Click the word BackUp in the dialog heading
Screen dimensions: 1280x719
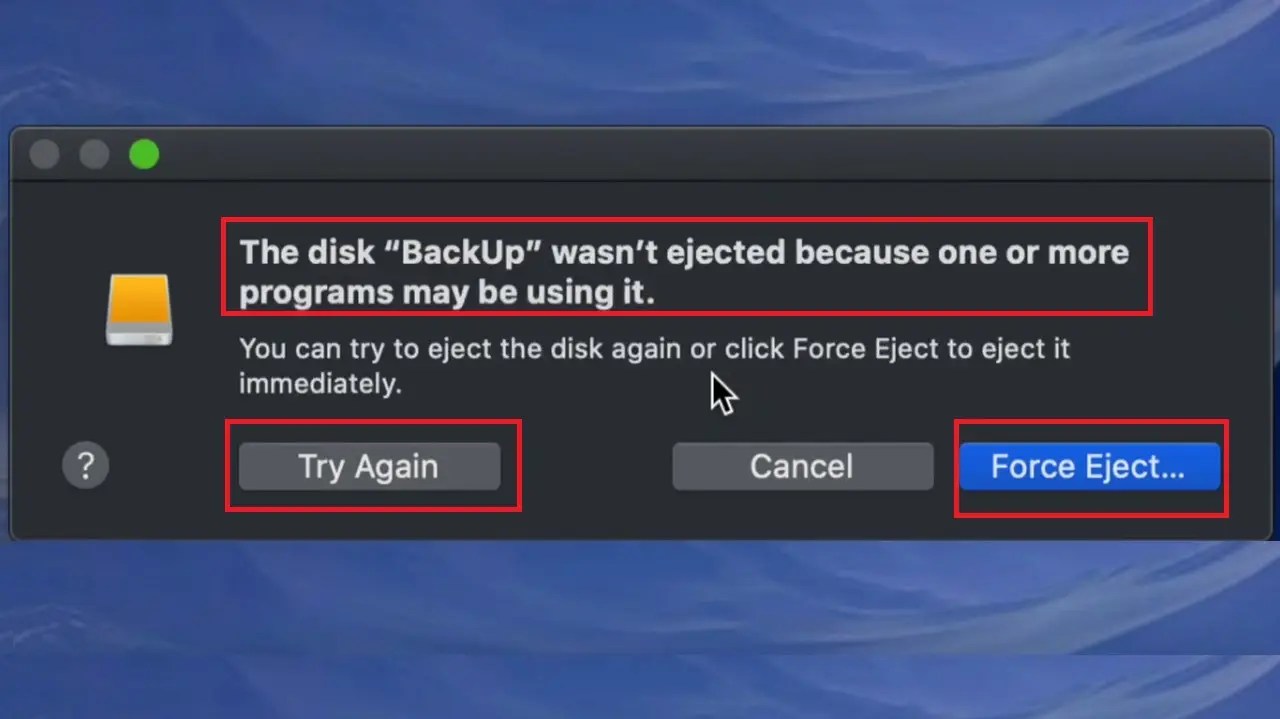463,252
